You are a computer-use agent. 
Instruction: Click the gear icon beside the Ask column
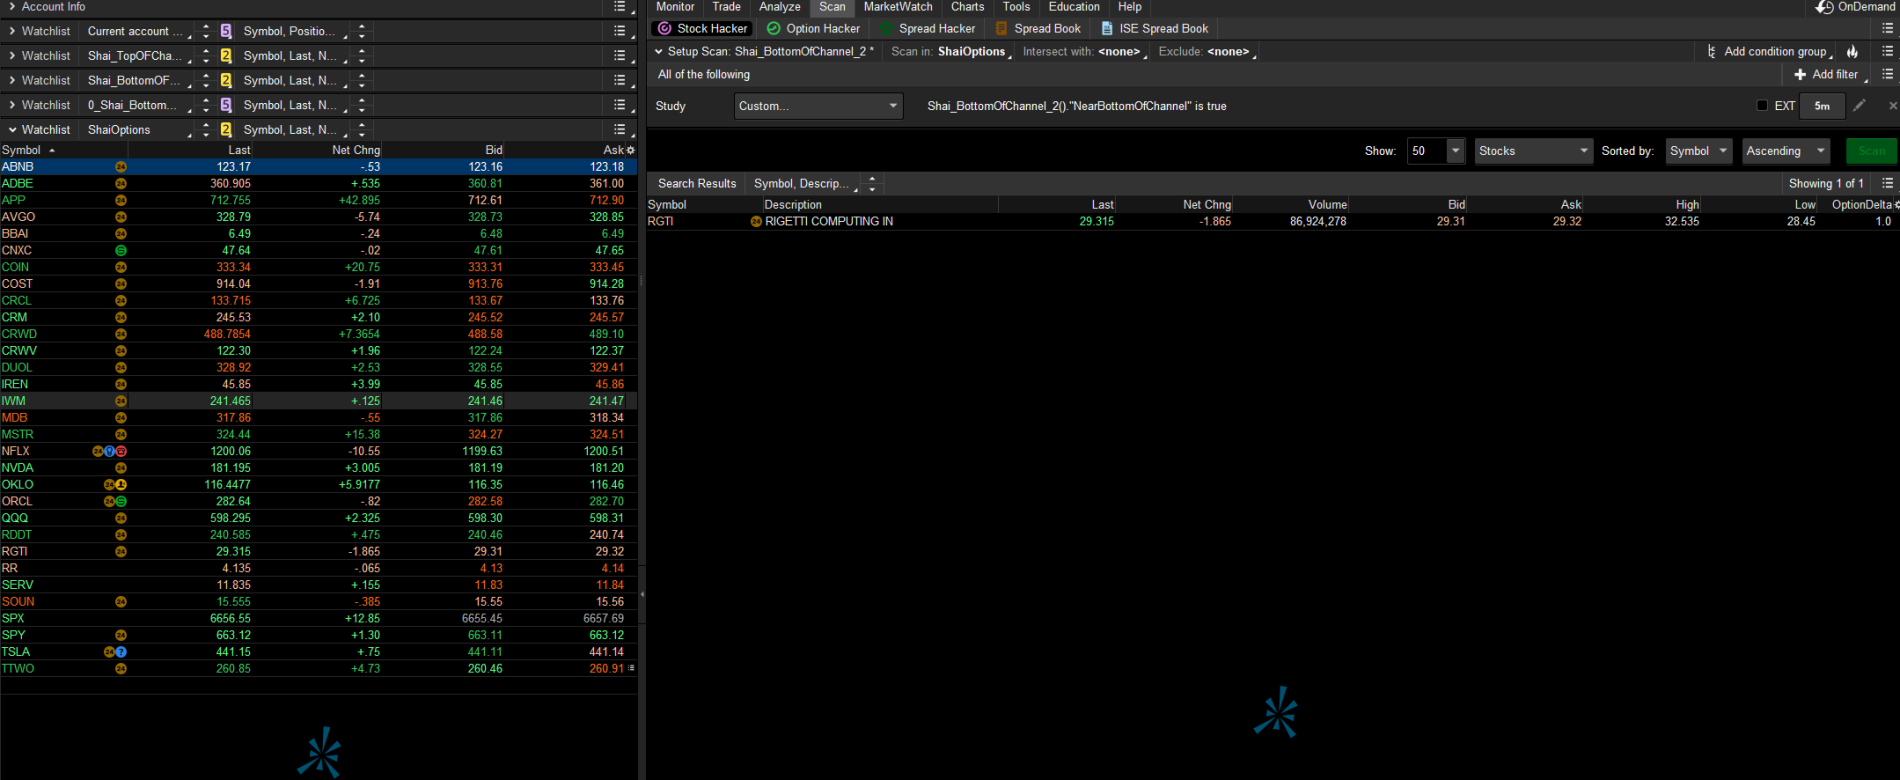630,150
